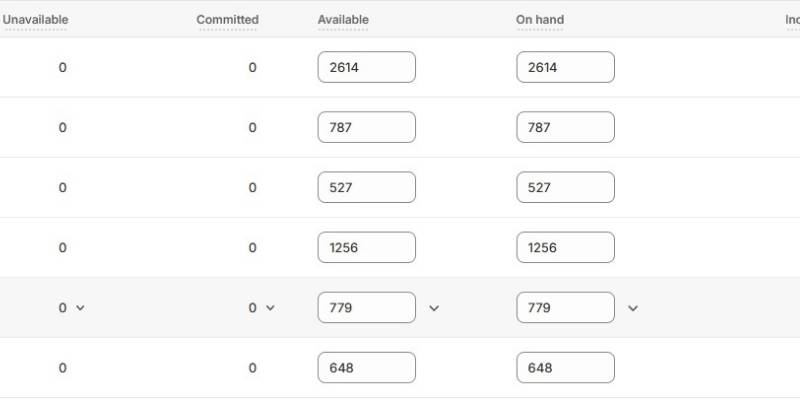
Task: Select the Available field showing 648
Action: (366, 367)
